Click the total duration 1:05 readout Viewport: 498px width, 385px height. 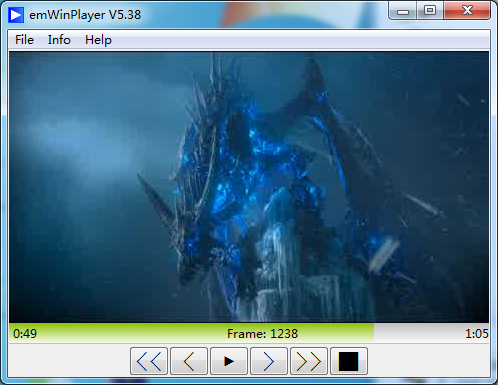pos(477,334)
